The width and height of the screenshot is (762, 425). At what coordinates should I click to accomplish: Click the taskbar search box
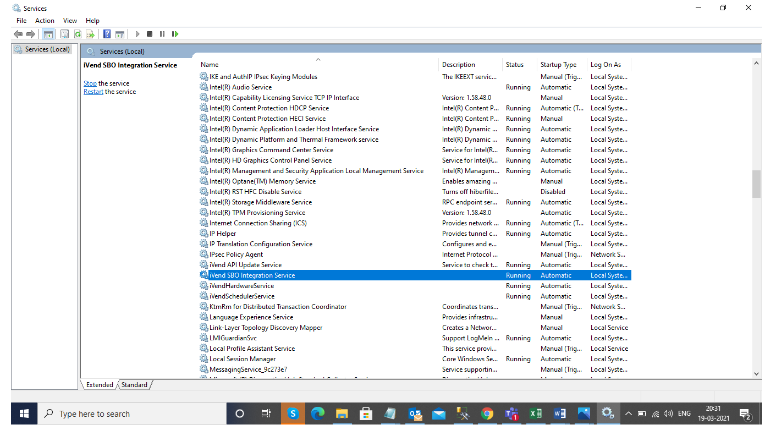(131, 414)
